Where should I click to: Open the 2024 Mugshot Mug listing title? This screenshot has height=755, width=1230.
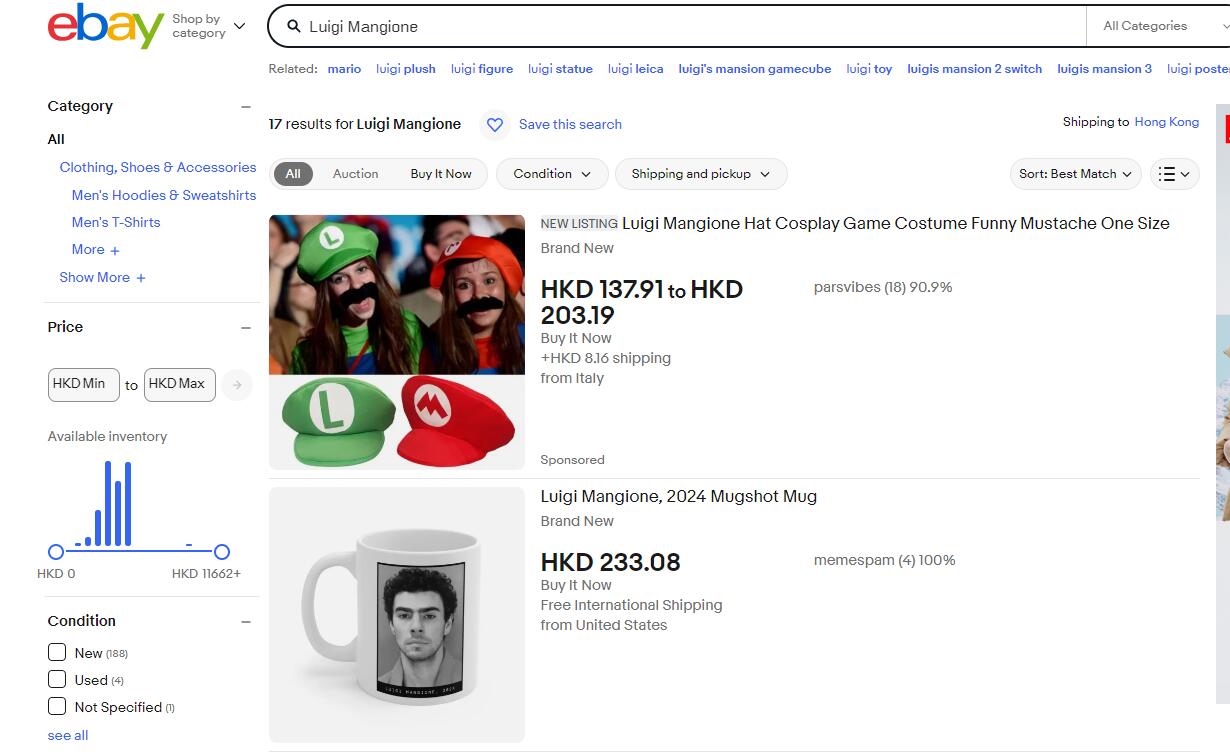pos(679,496)
